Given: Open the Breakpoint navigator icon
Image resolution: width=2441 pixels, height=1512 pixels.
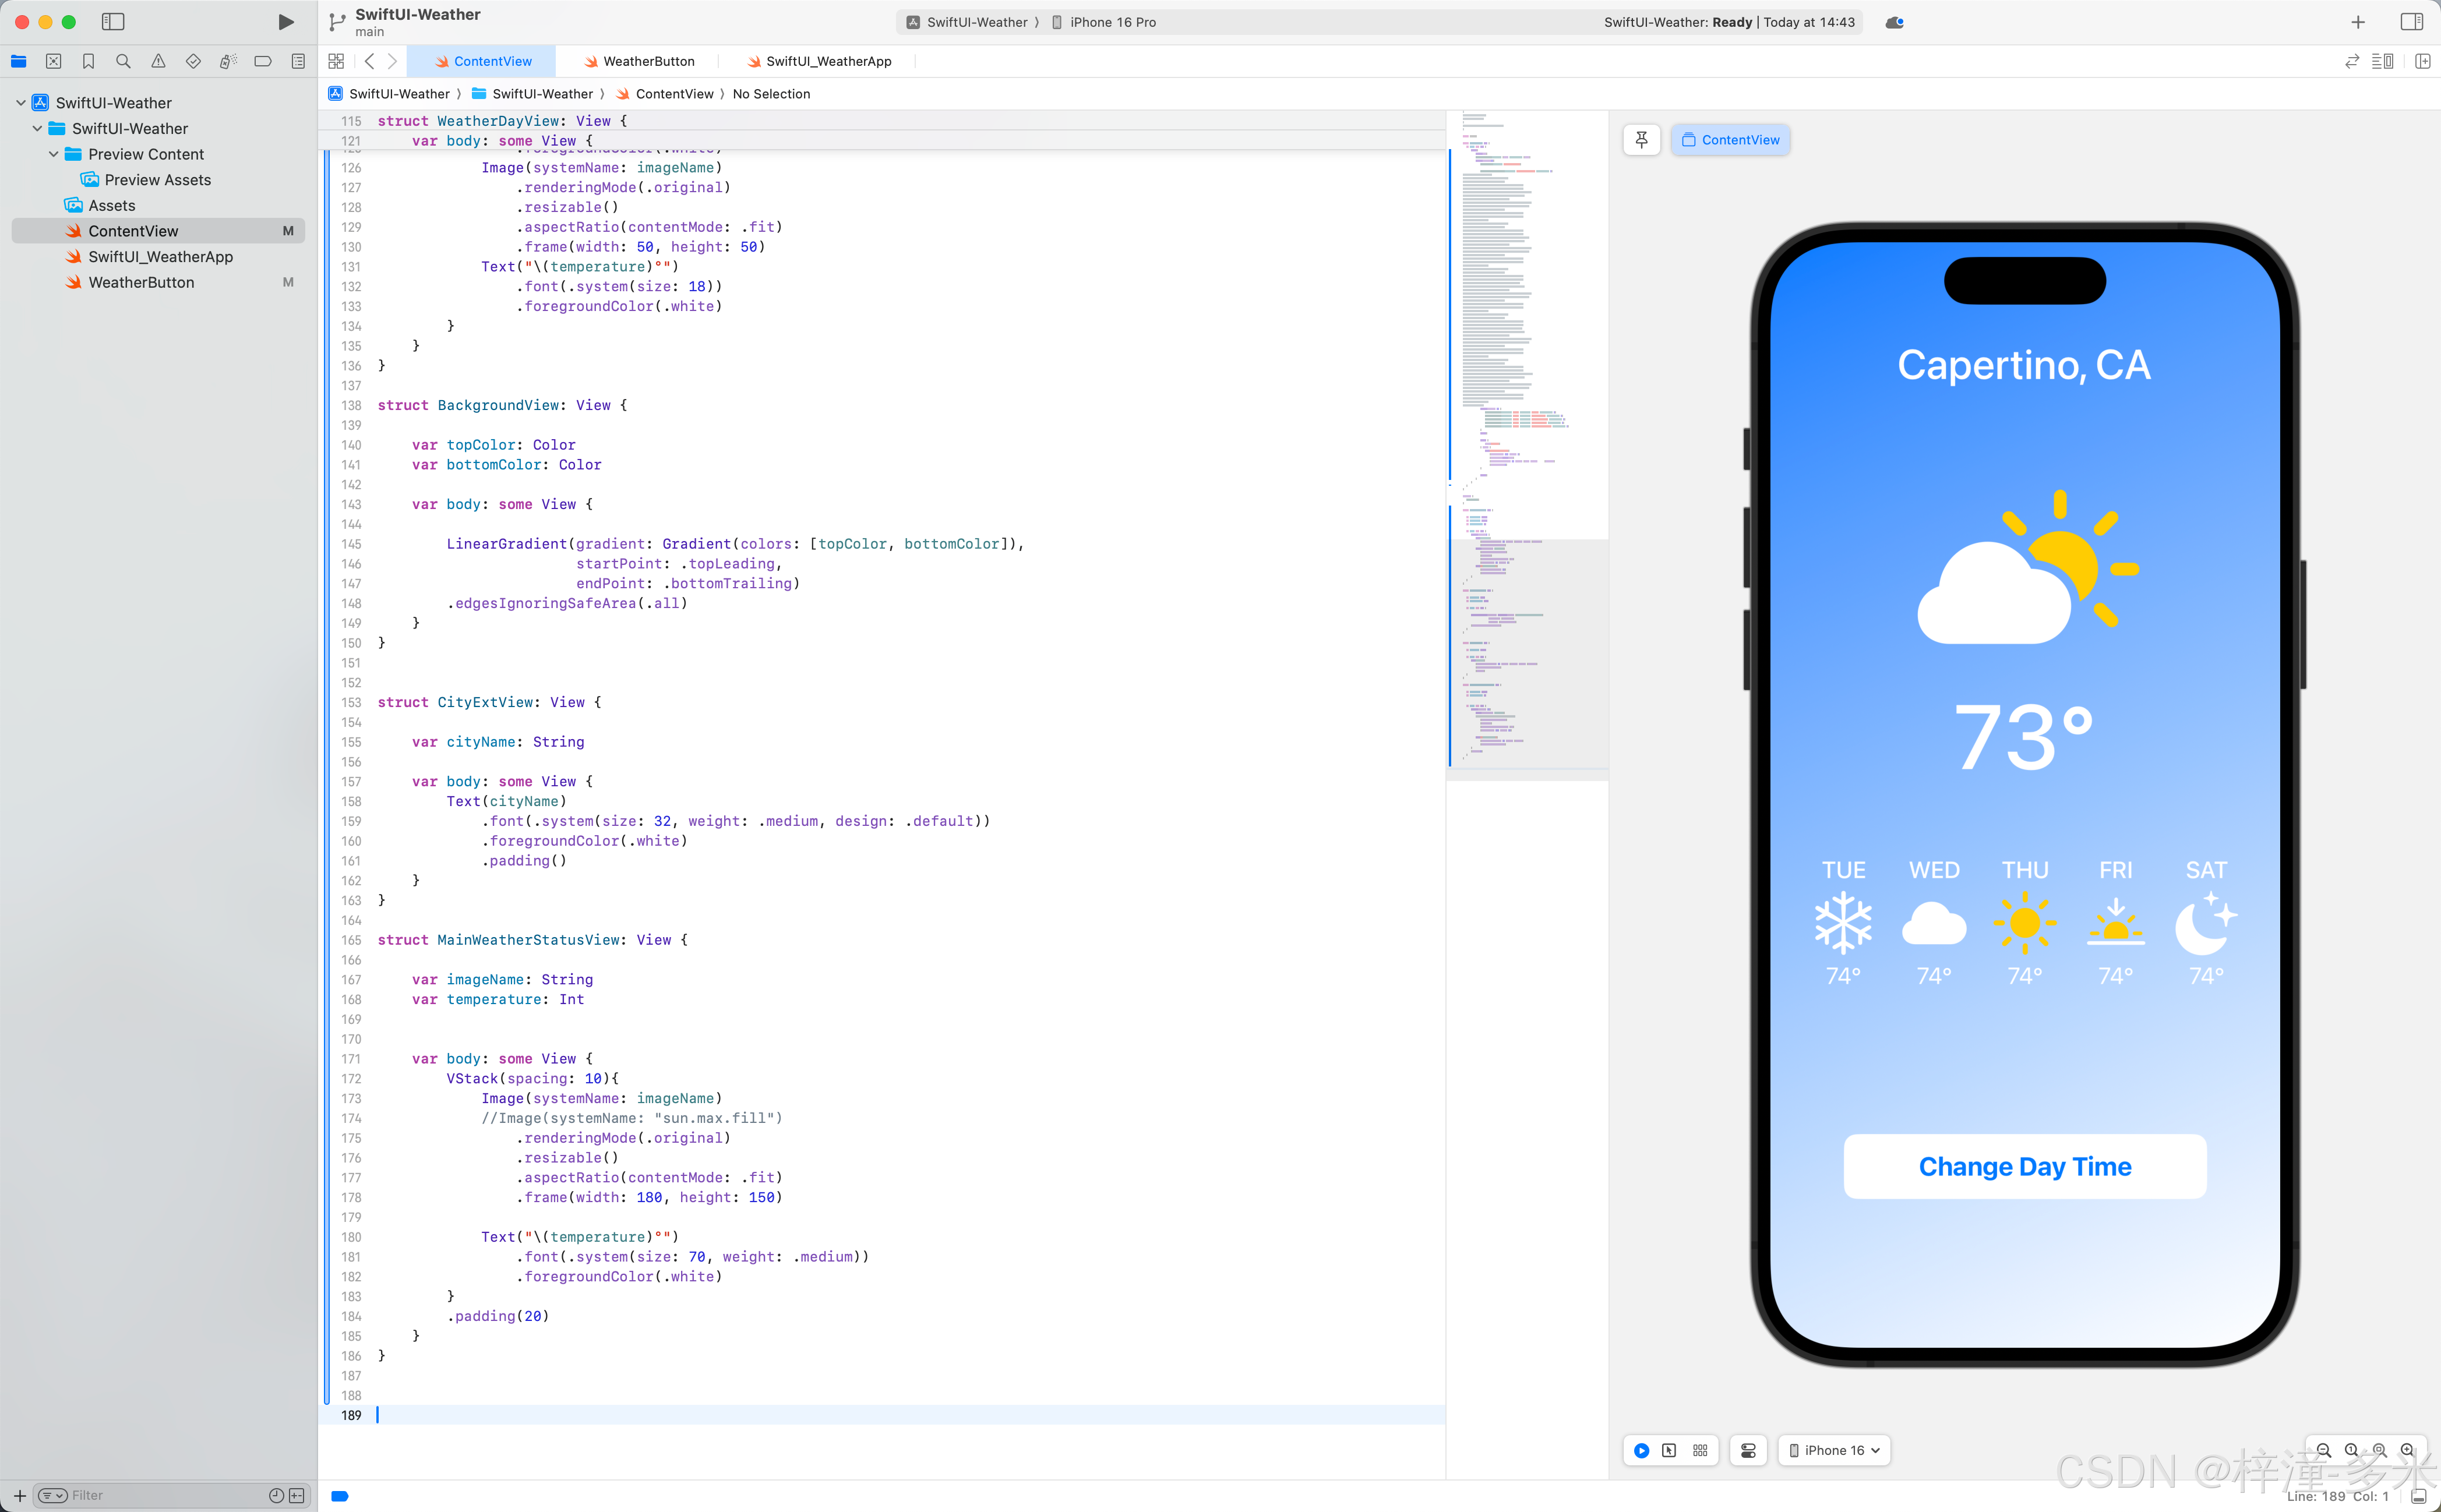Looking at the screenshot, I should tap(263, 61).
